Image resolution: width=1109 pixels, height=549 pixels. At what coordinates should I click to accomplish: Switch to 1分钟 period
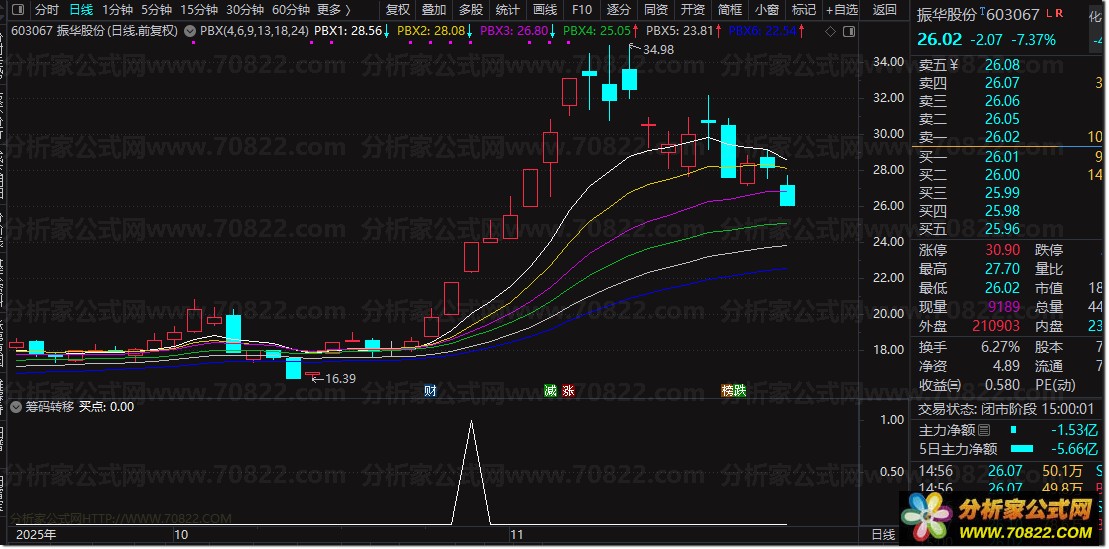(117, 10)
